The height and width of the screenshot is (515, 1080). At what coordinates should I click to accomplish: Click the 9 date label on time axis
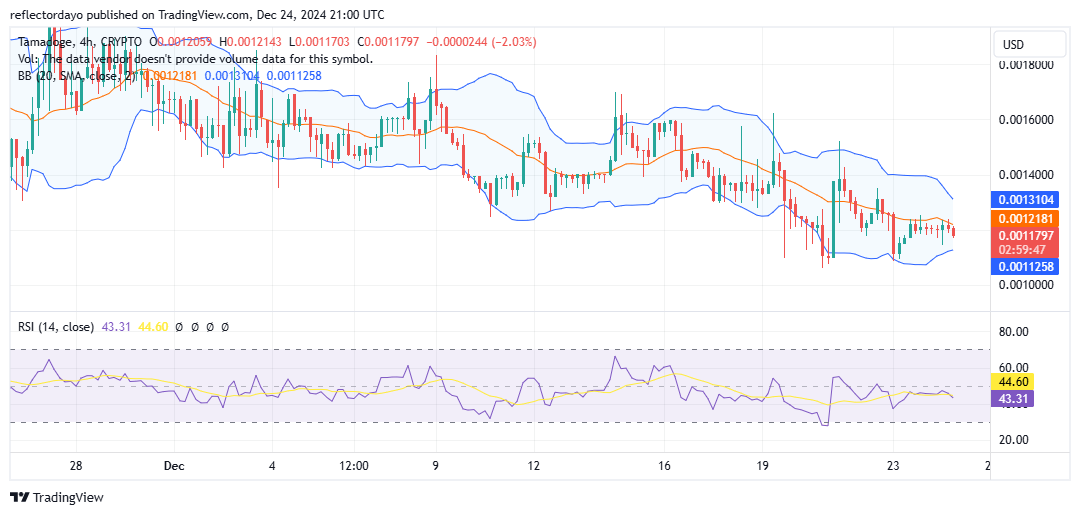[436, 465]
